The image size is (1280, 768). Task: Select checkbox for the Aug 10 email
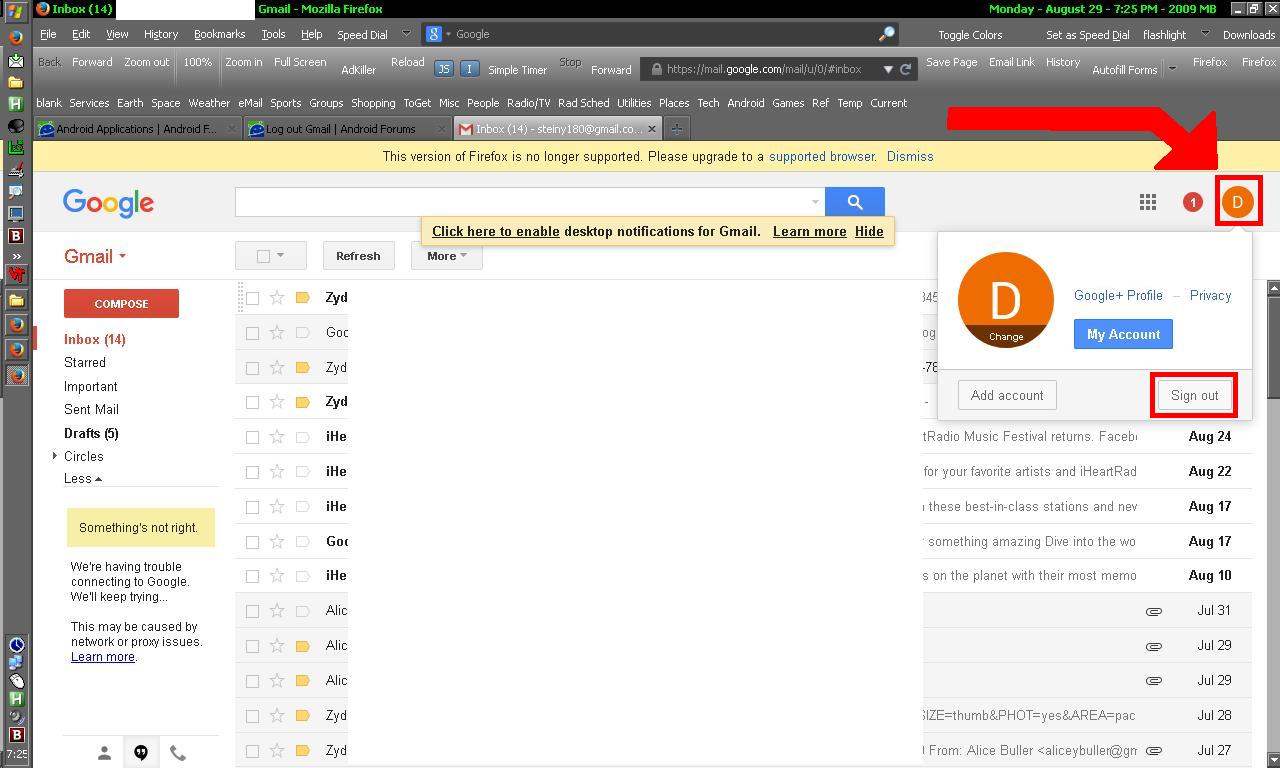(252, 576)
